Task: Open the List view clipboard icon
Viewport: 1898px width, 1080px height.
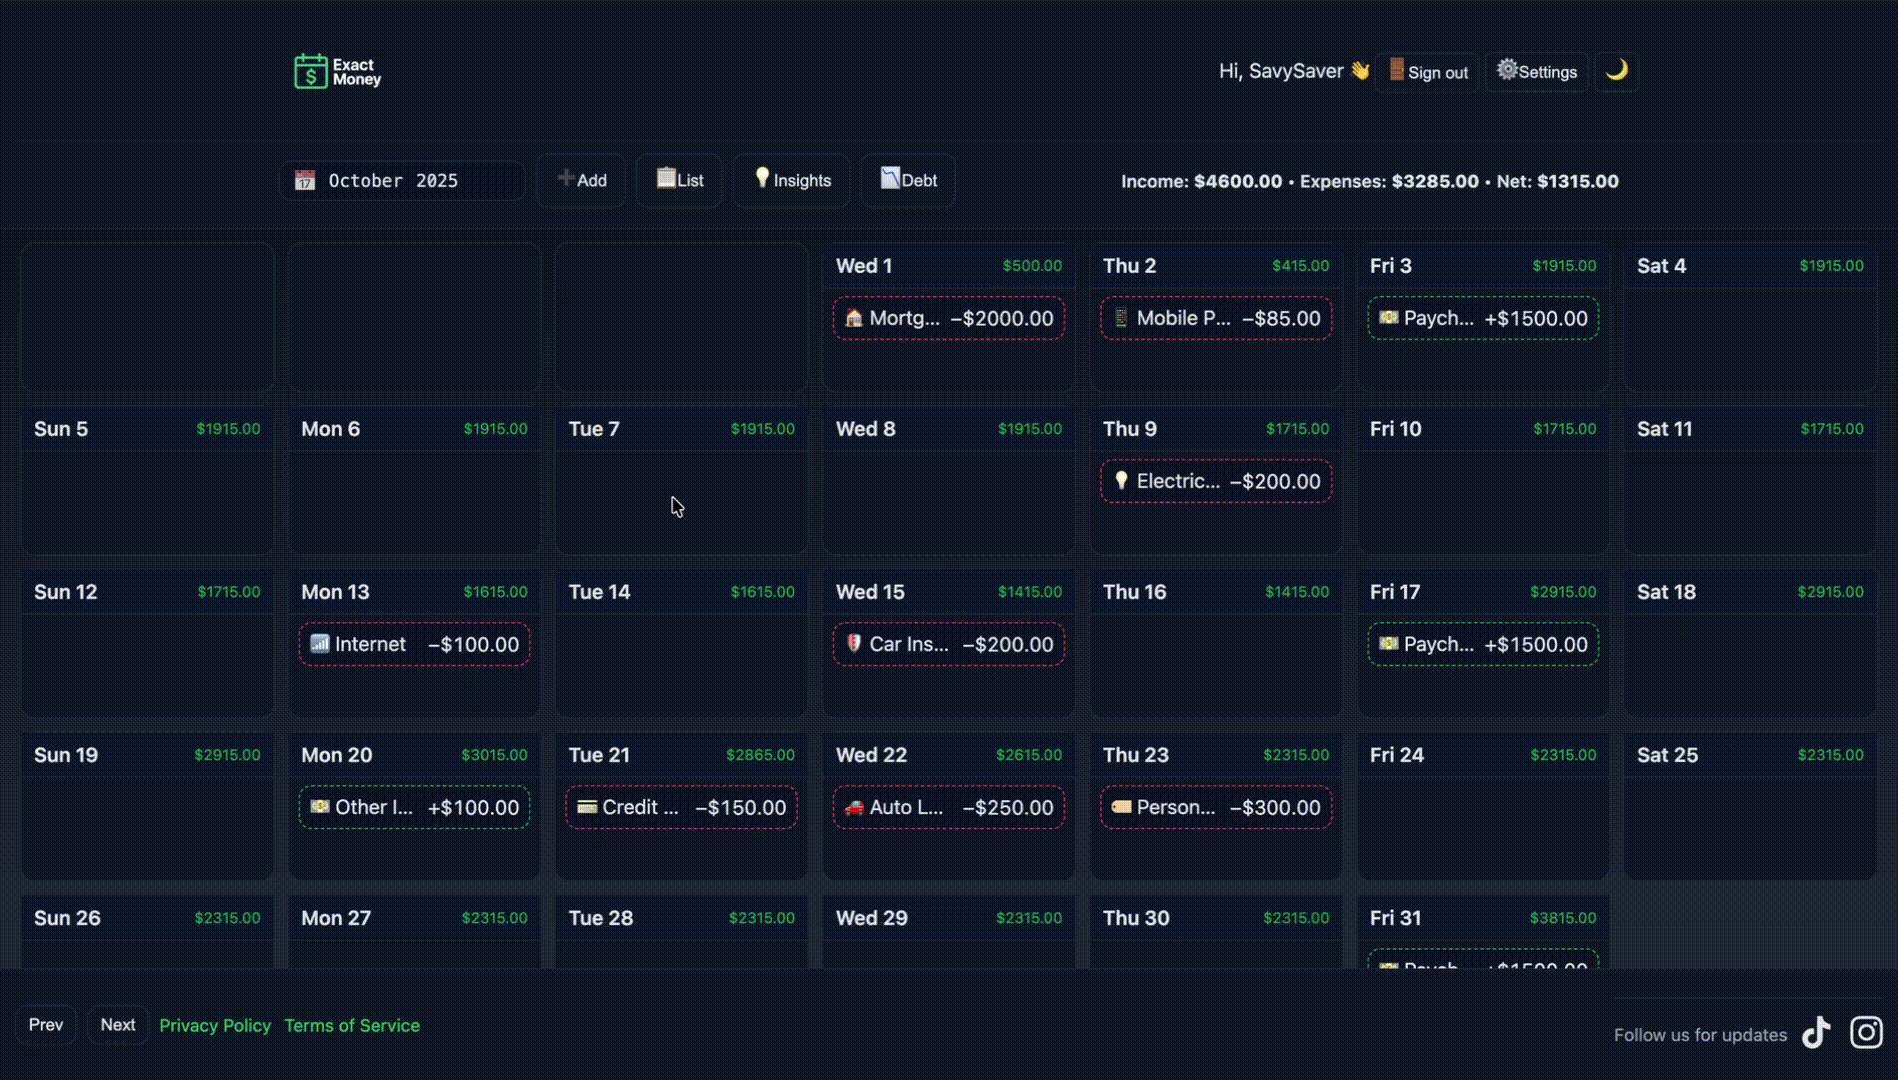Action: (679, 181)
